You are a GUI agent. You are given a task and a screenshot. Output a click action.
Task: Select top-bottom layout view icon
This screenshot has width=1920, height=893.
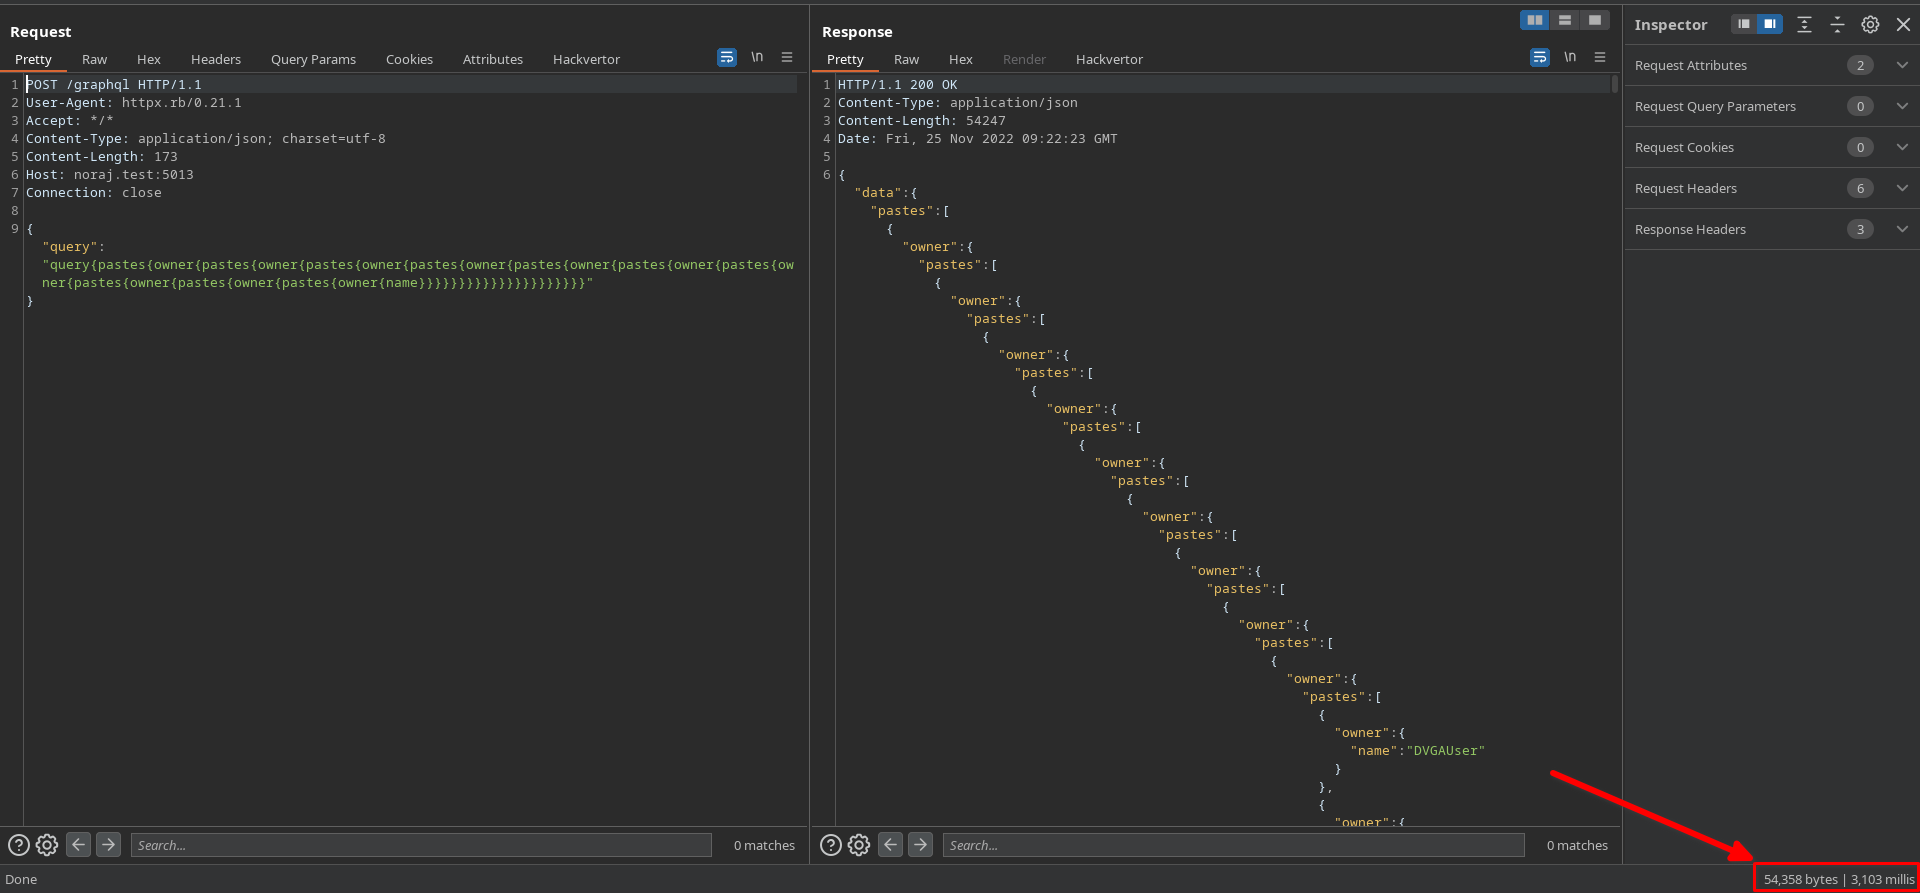click(1565, 20)
